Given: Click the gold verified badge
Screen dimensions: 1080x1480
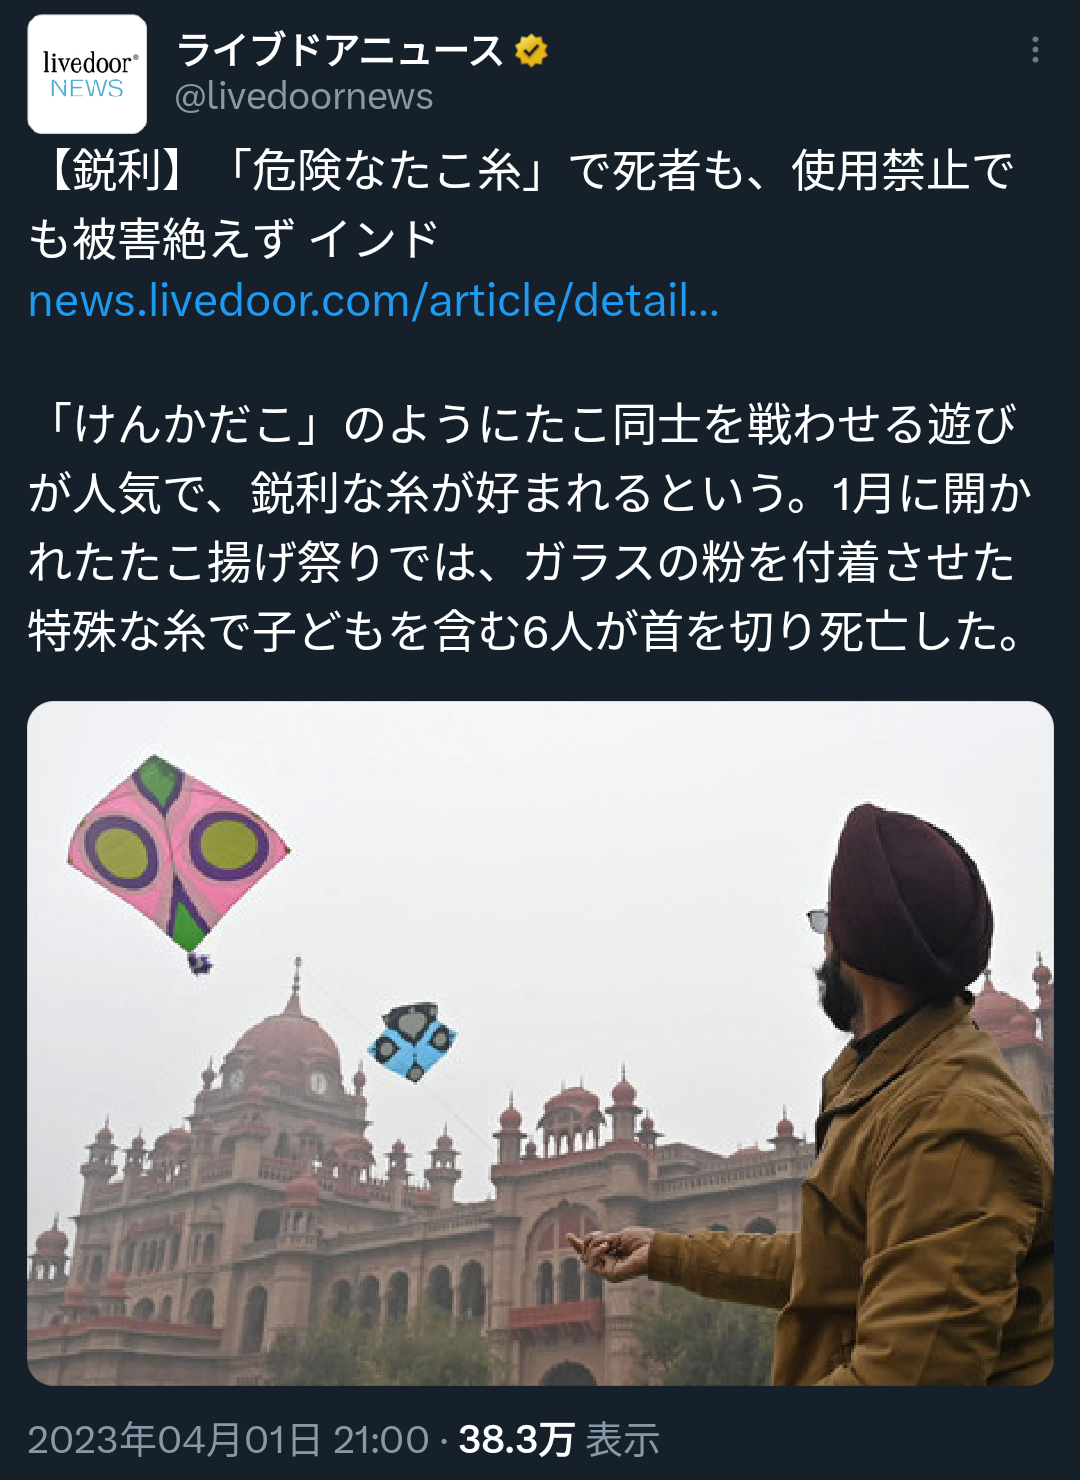Looking at the screenshot, I should point(531,50).
